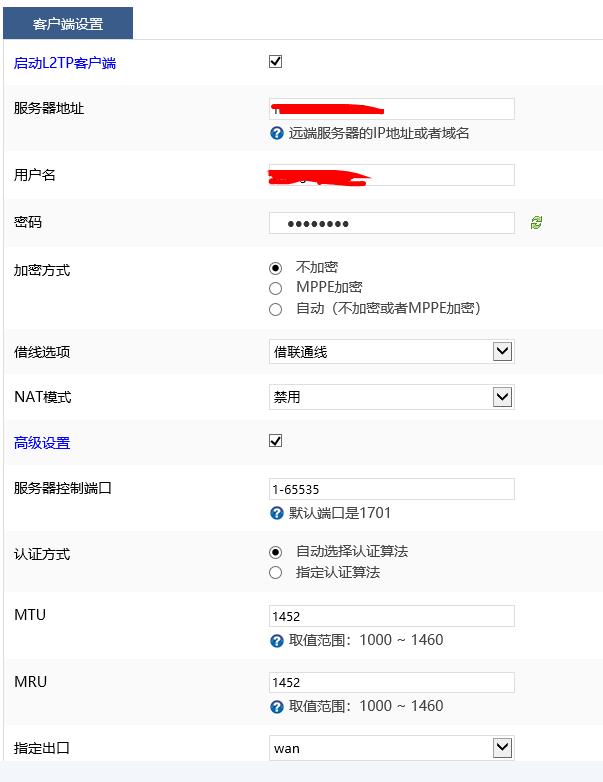603x782 pixels.
Task: Click the 用户名 input field
Action: [x=392, y=175]
